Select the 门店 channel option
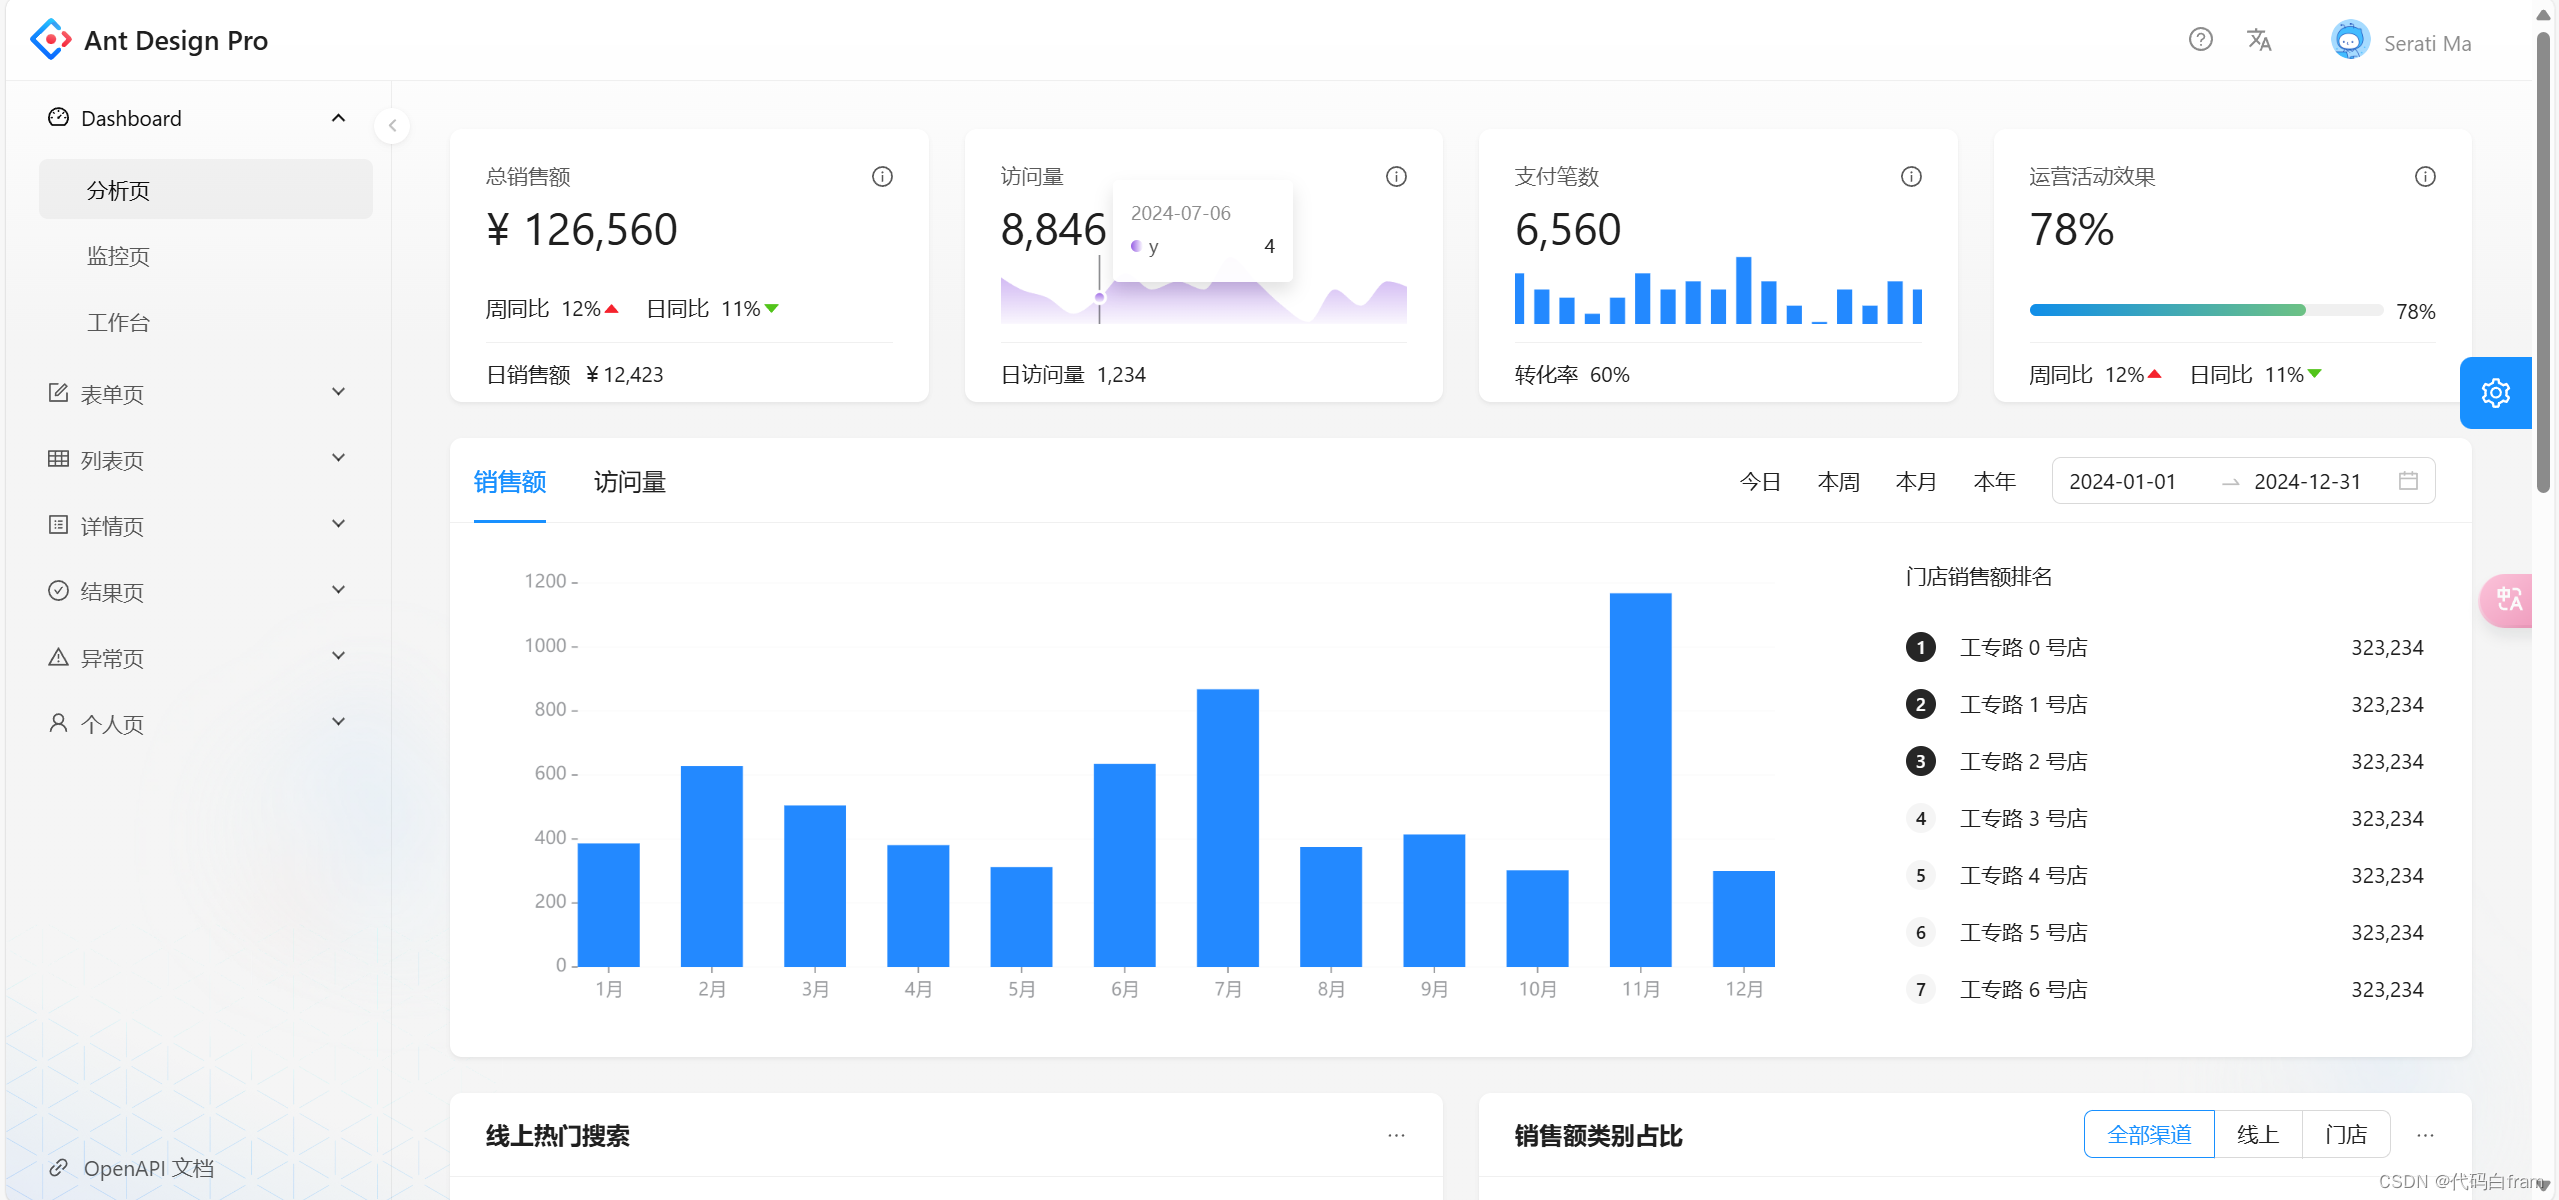Screen dimensions: 2559x1200 pyautogui.click(x=2345, y=1134)
